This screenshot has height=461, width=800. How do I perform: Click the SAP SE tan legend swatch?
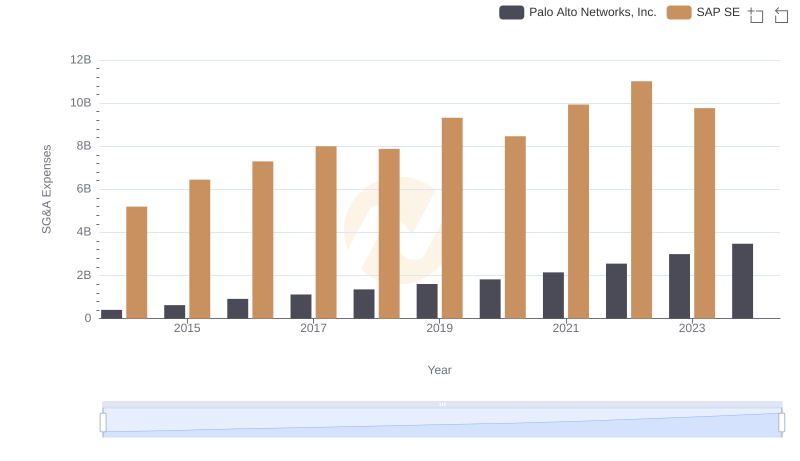tap(679, 12)
